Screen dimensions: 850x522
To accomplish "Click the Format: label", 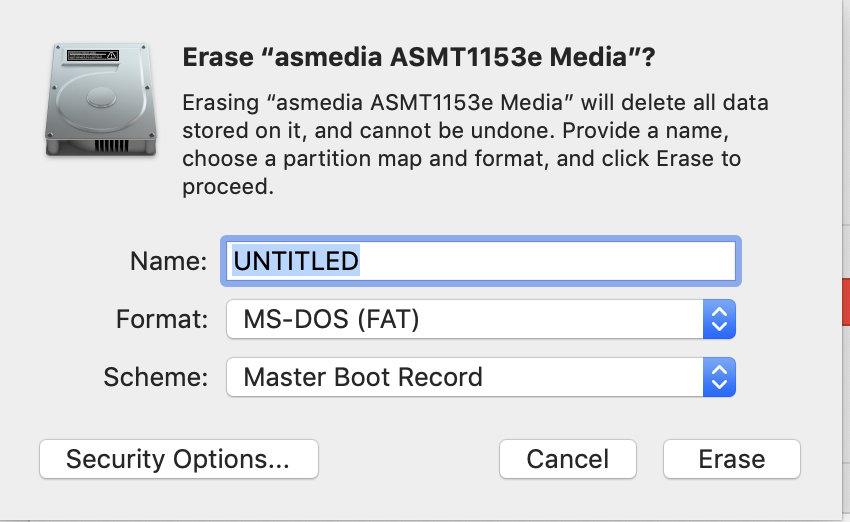I will [162, 319].
